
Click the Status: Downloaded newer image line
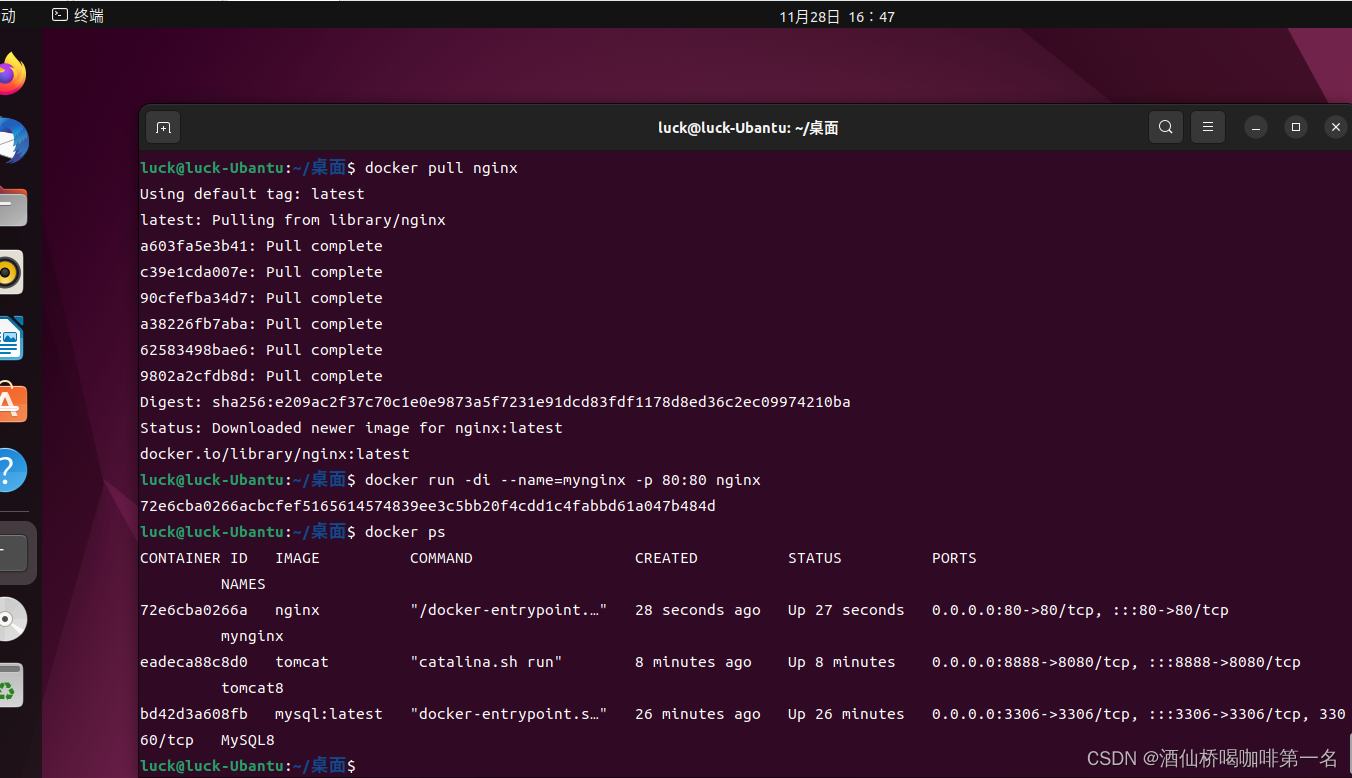pos(351,428)
